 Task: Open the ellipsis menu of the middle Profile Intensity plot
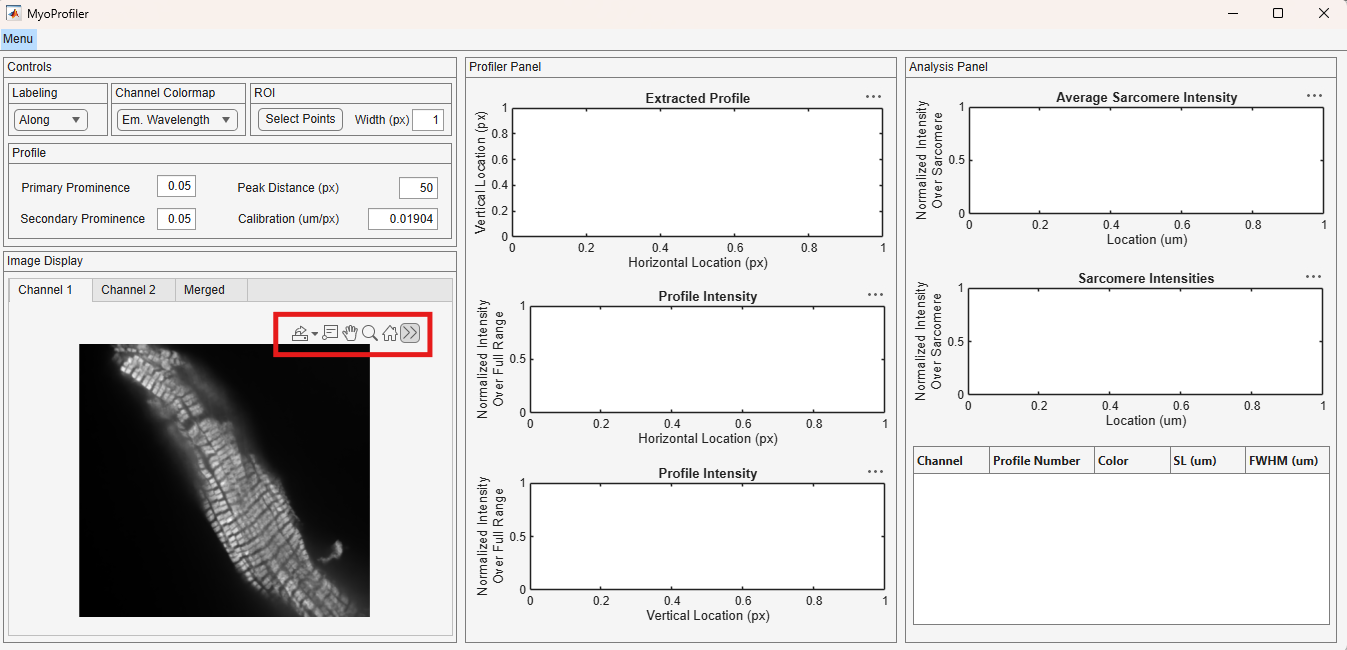point(875,295)
